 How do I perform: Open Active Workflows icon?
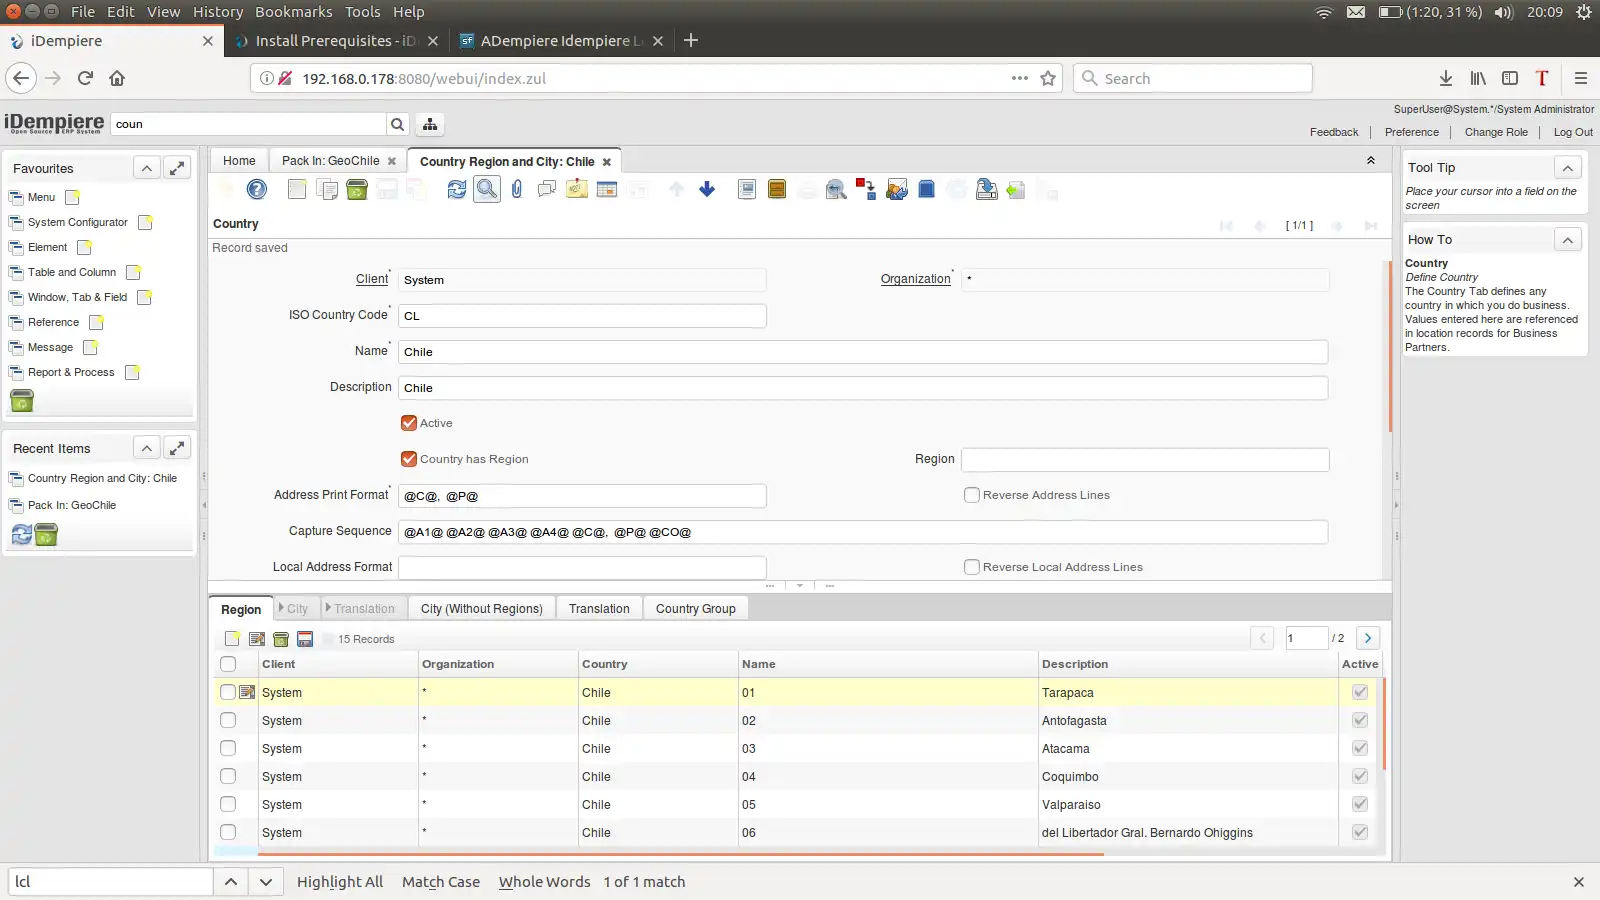(x=866, y=189)
